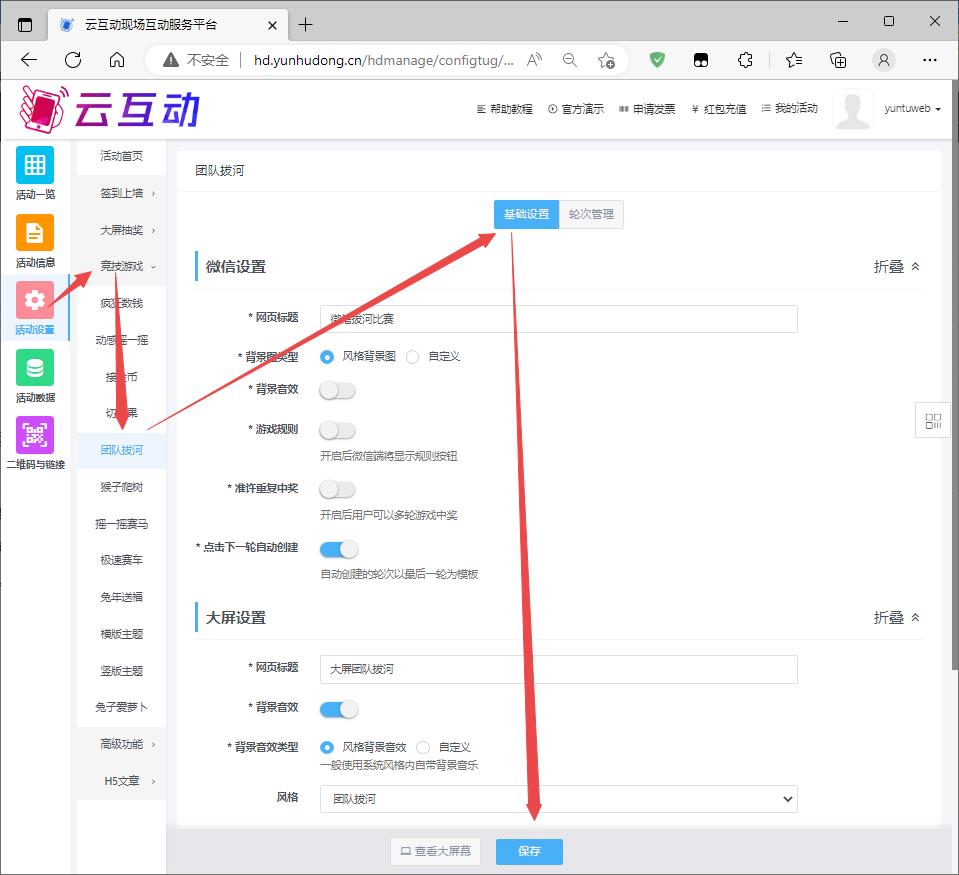Expand the 大屏抽奖 menu
This screenshot has width=959, height=875.
tap(121, 230)
